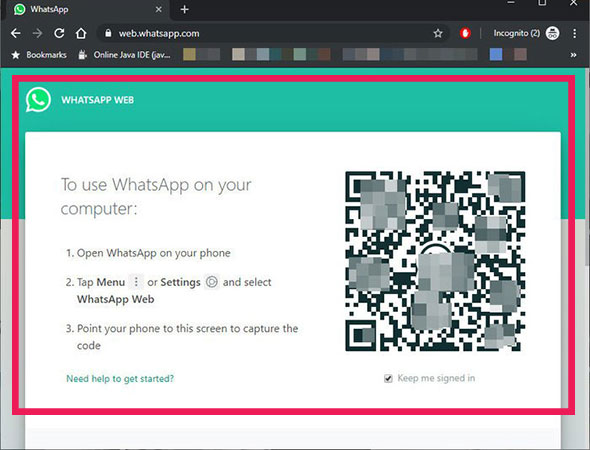The width and height of the screenshot is (590, 450).
Task: Open the Bookmarks folder in the bookmarks bar
Action: coord(39,55)
